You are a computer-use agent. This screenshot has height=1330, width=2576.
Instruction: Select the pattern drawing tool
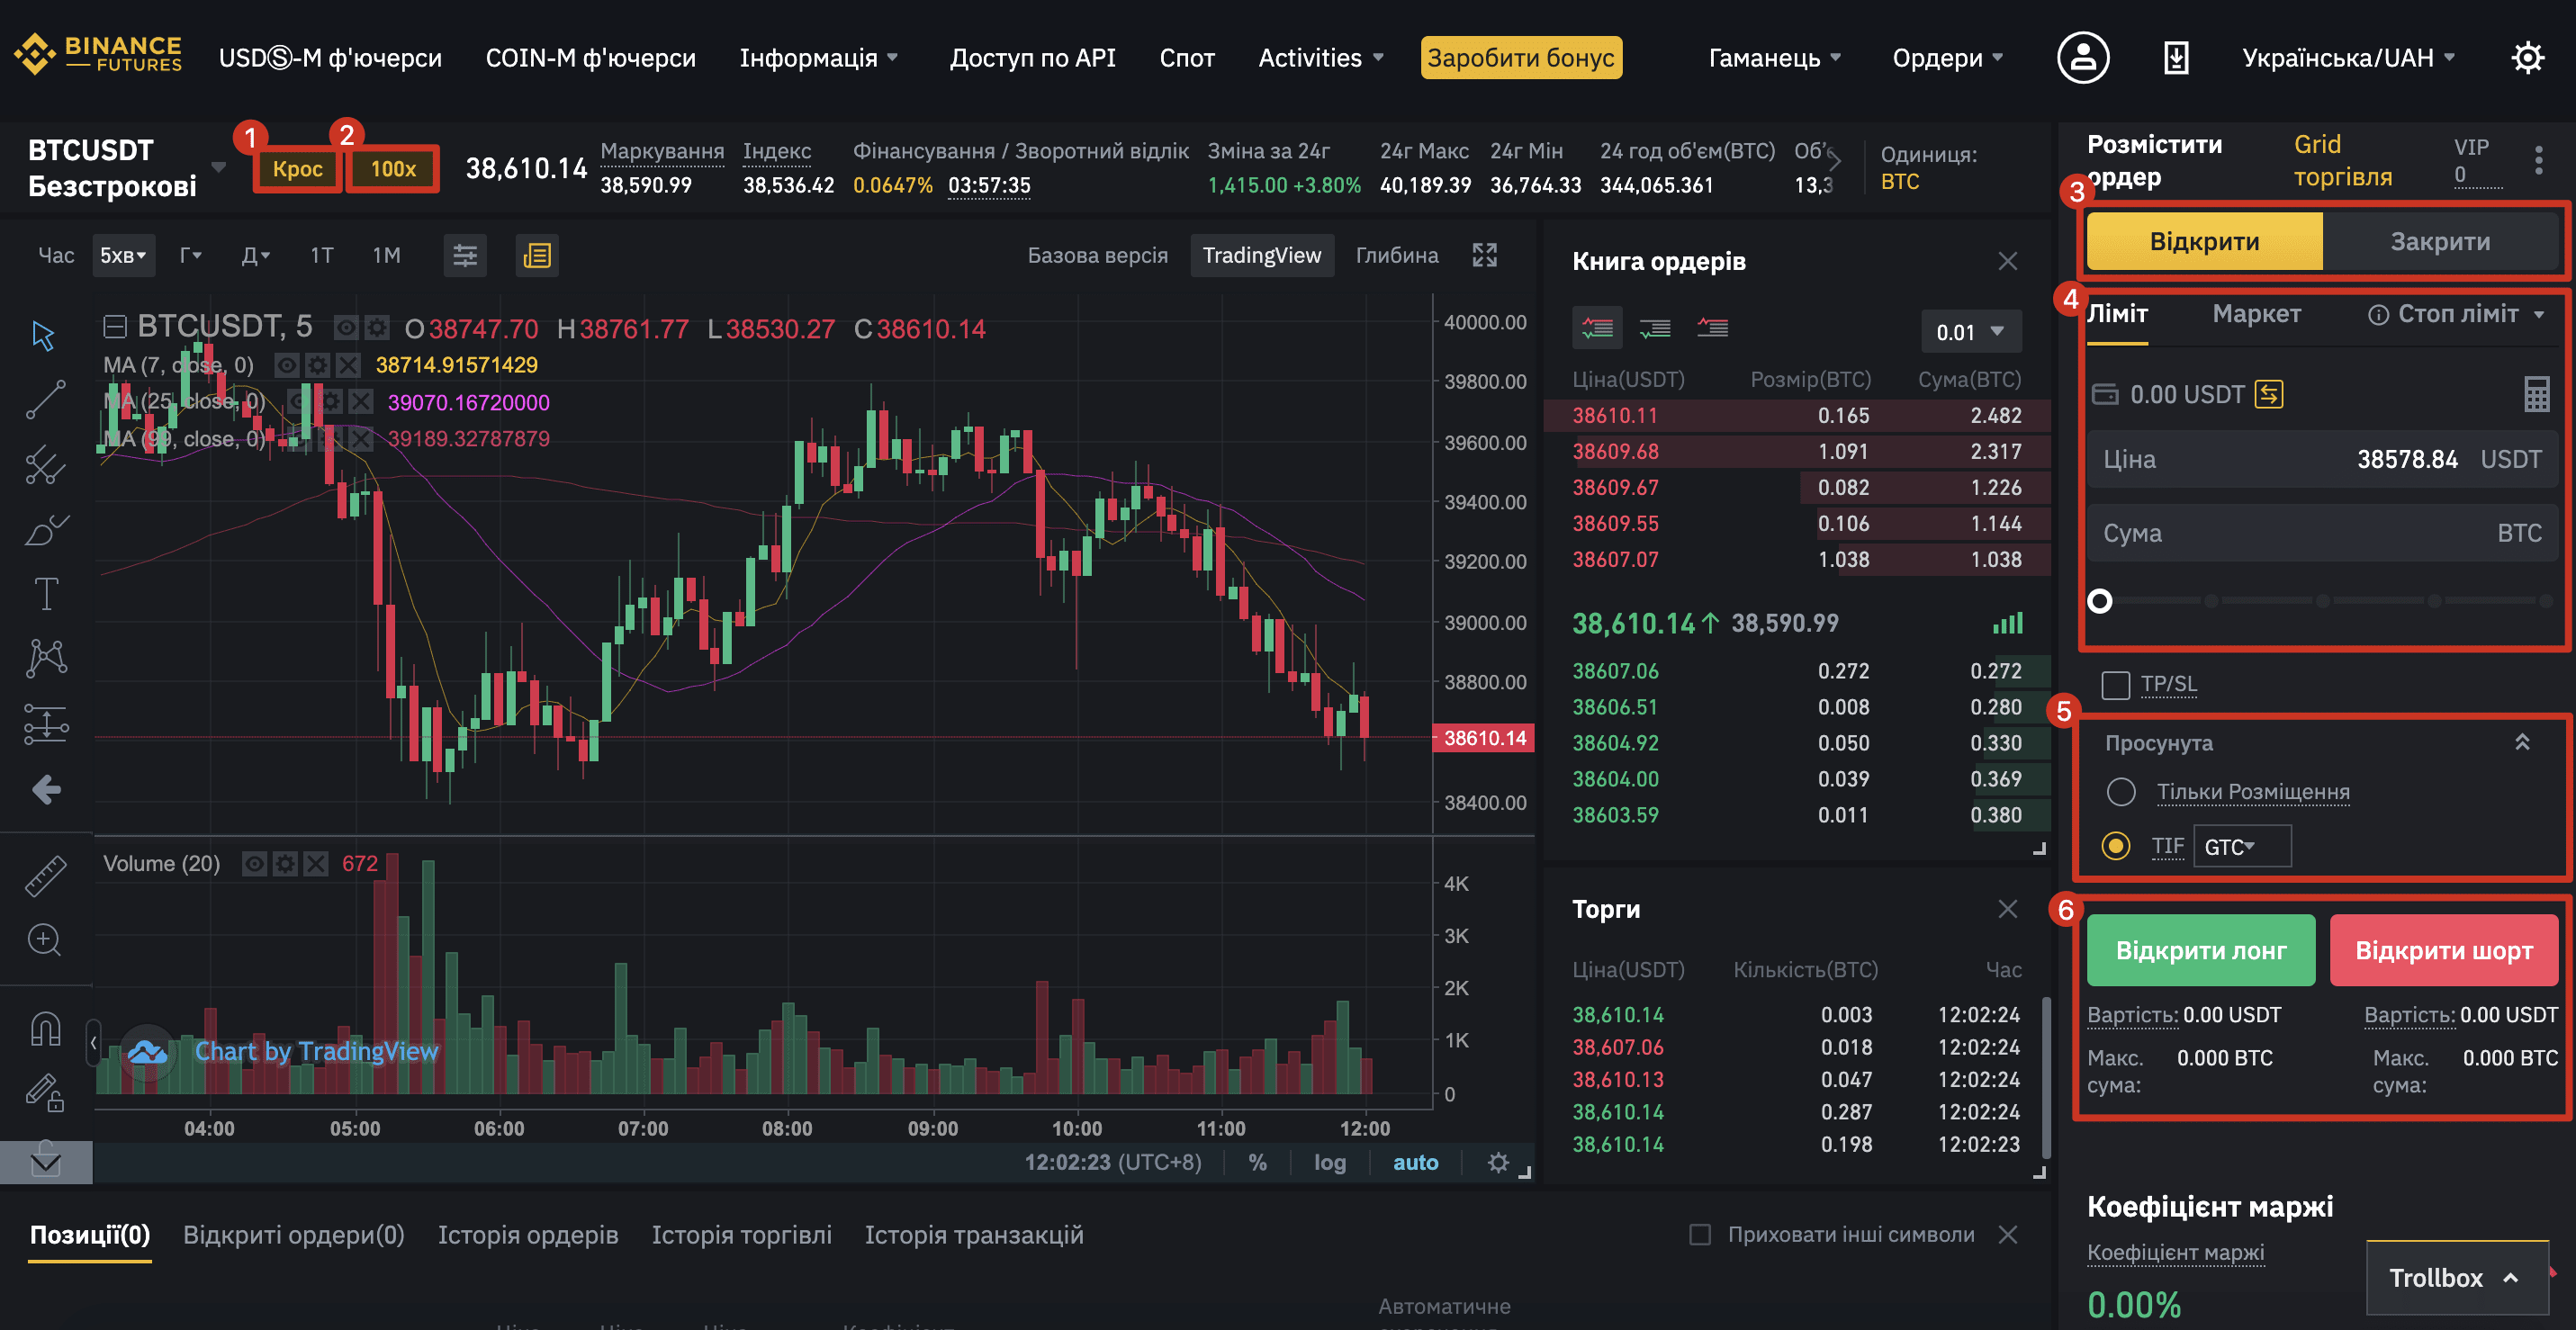coord(46,658)
